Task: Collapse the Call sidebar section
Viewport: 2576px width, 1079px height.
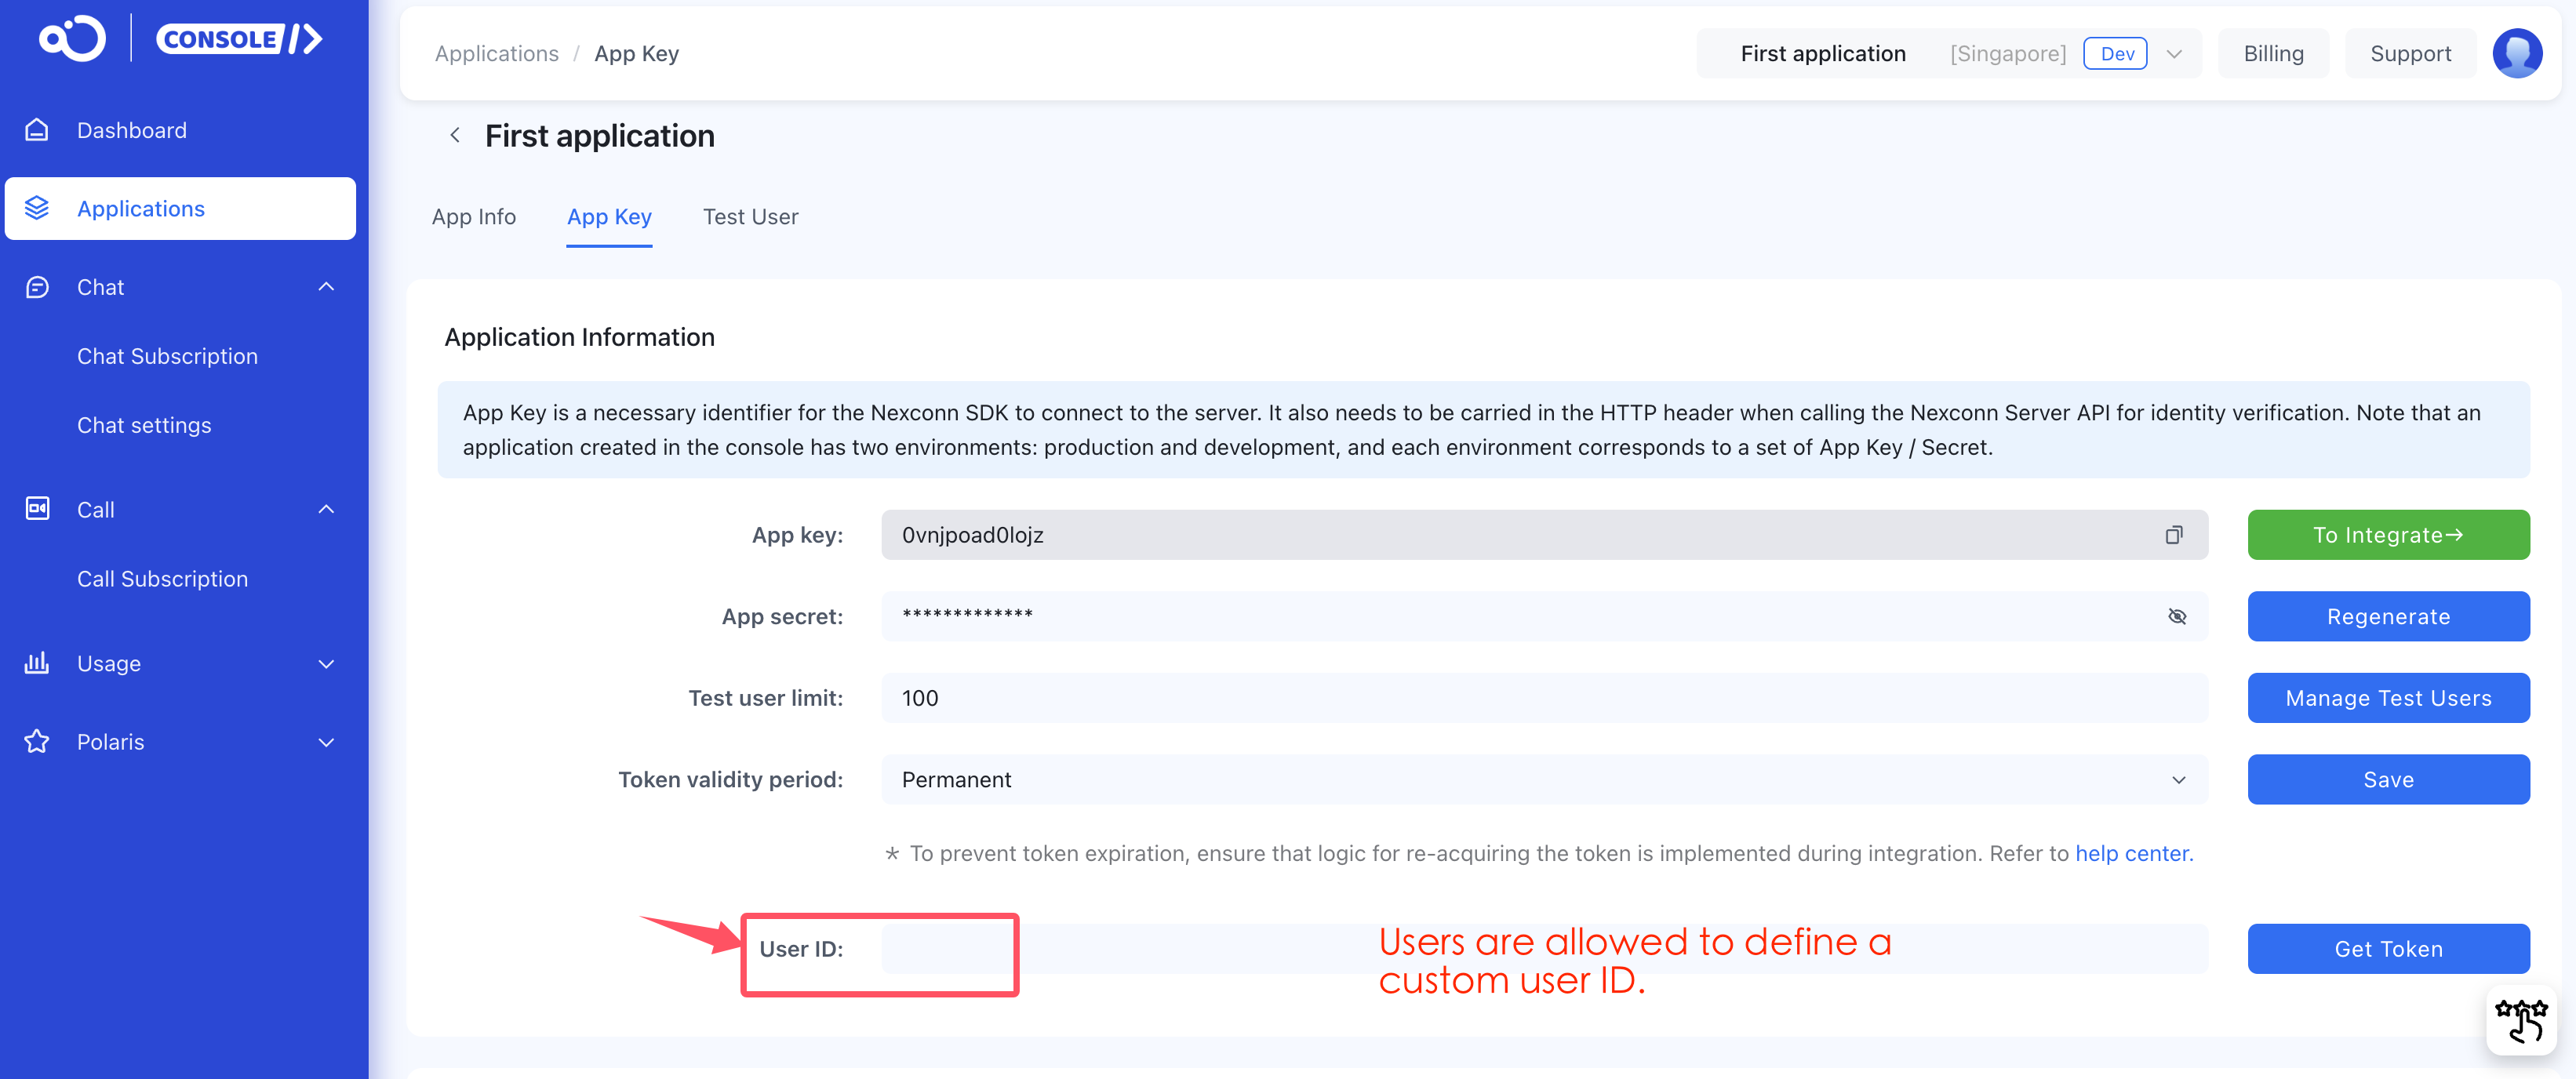Action: coord(326,509)
